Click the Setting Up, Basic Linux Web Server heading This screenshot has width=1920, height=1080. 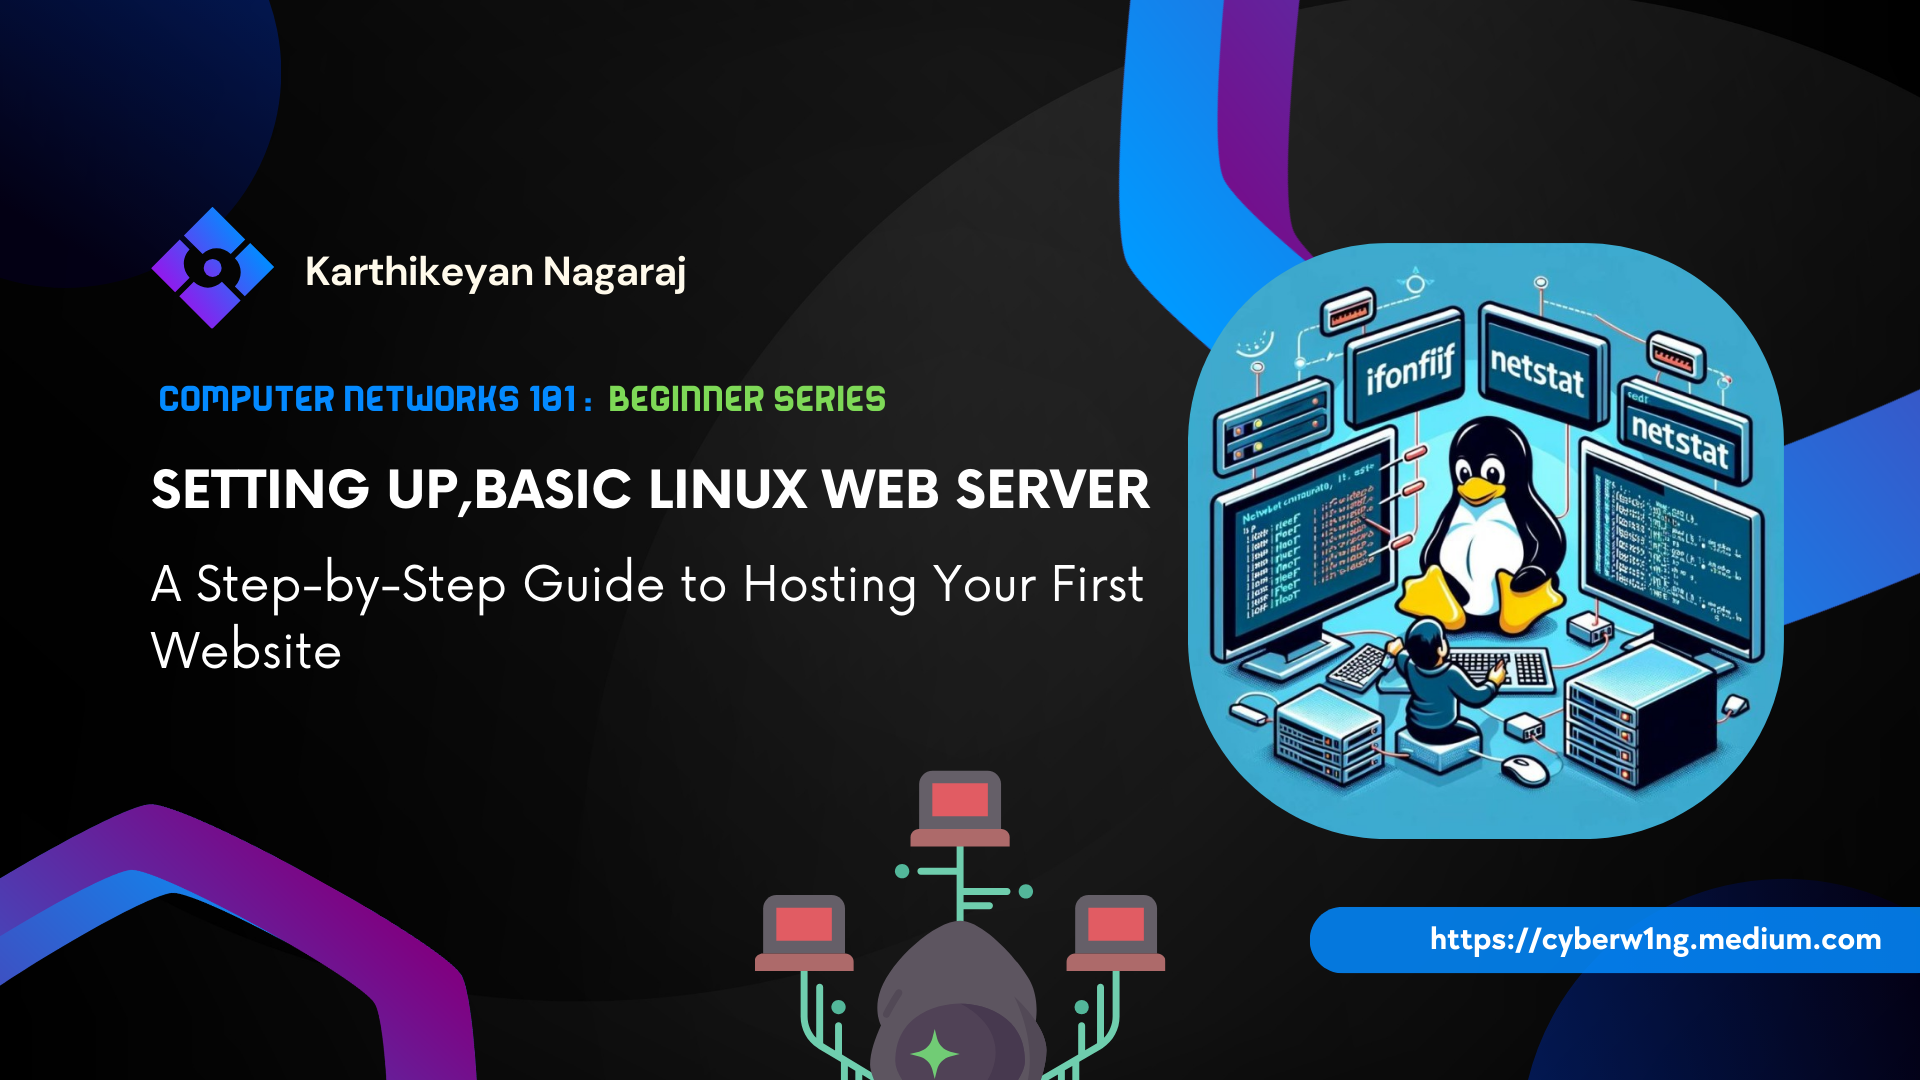[x=650, y=490]
